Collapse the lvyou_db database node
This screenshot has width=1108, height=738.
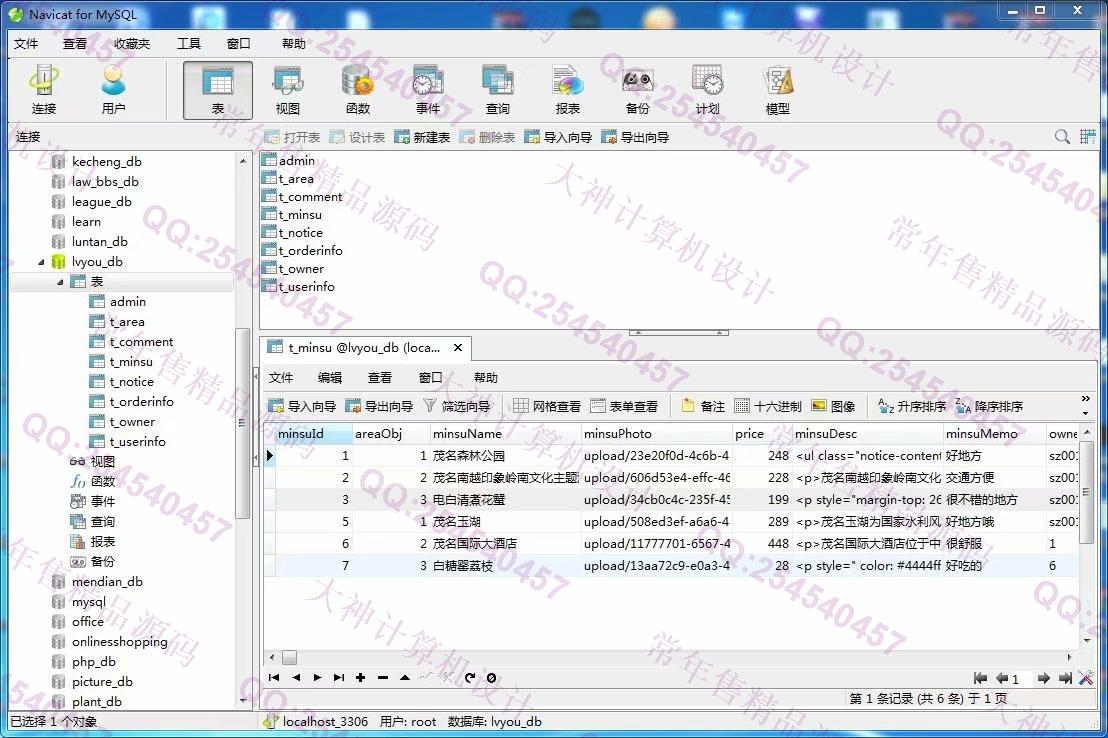(x=42, y=262)
